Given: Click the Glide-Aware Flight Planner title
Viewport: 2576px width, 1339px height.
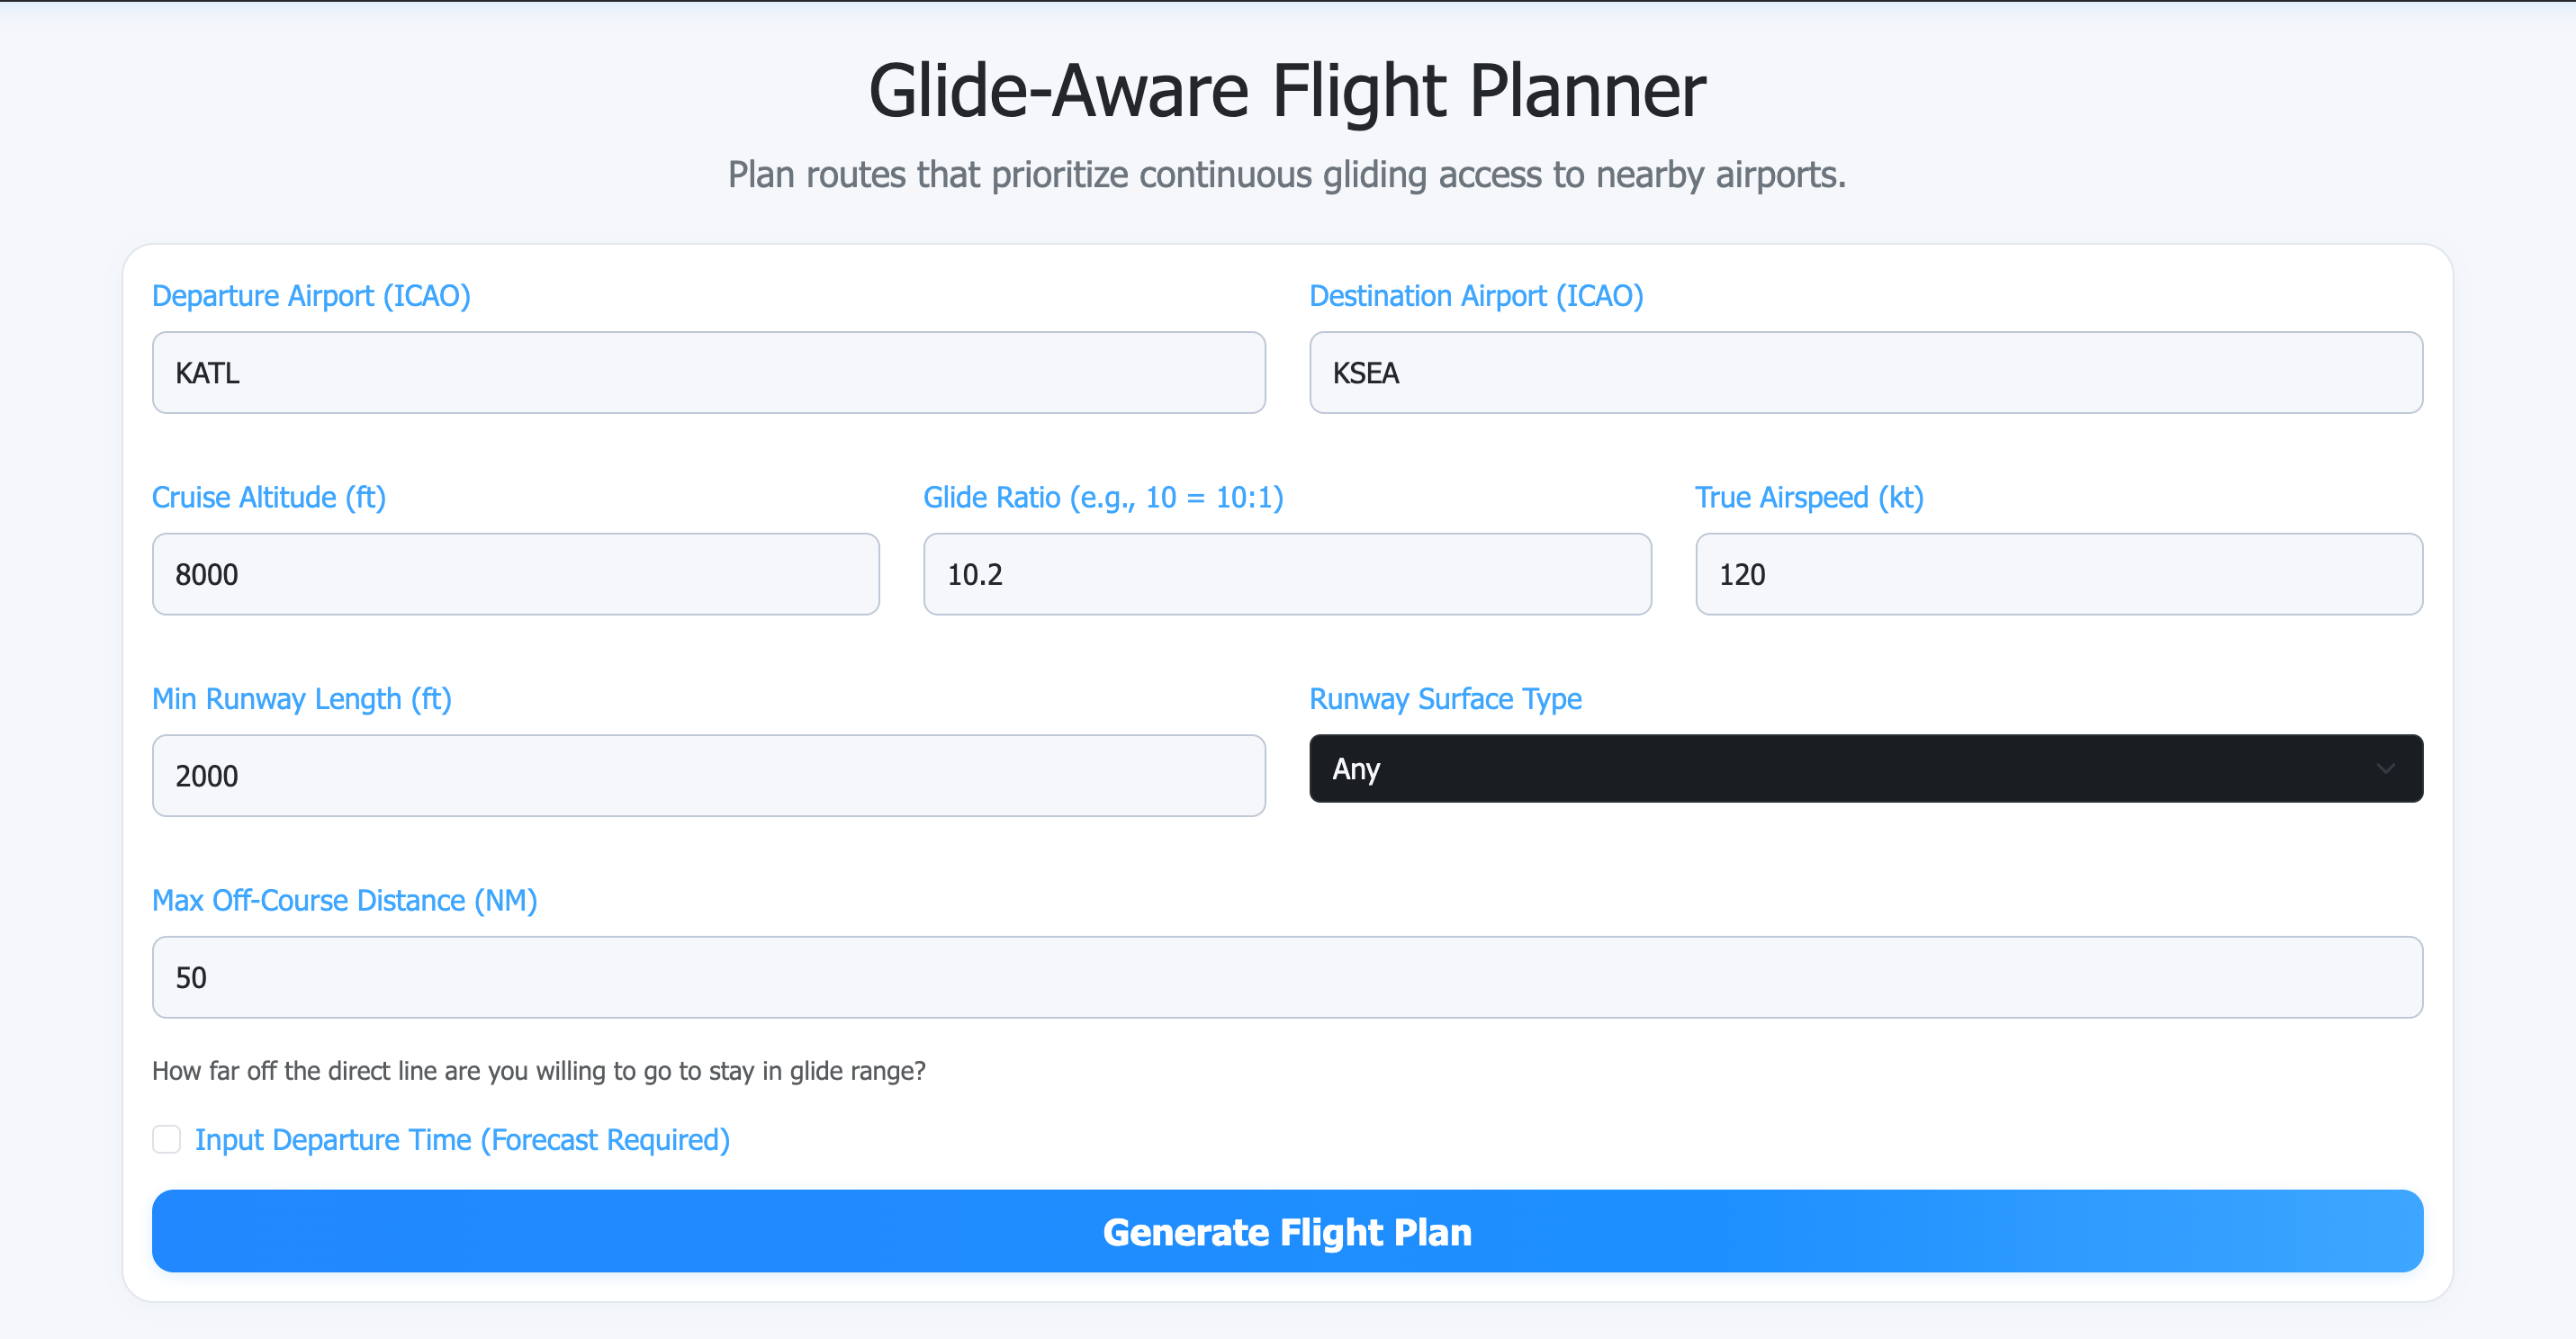Looking at the screenshot, I should [1287, 90].
